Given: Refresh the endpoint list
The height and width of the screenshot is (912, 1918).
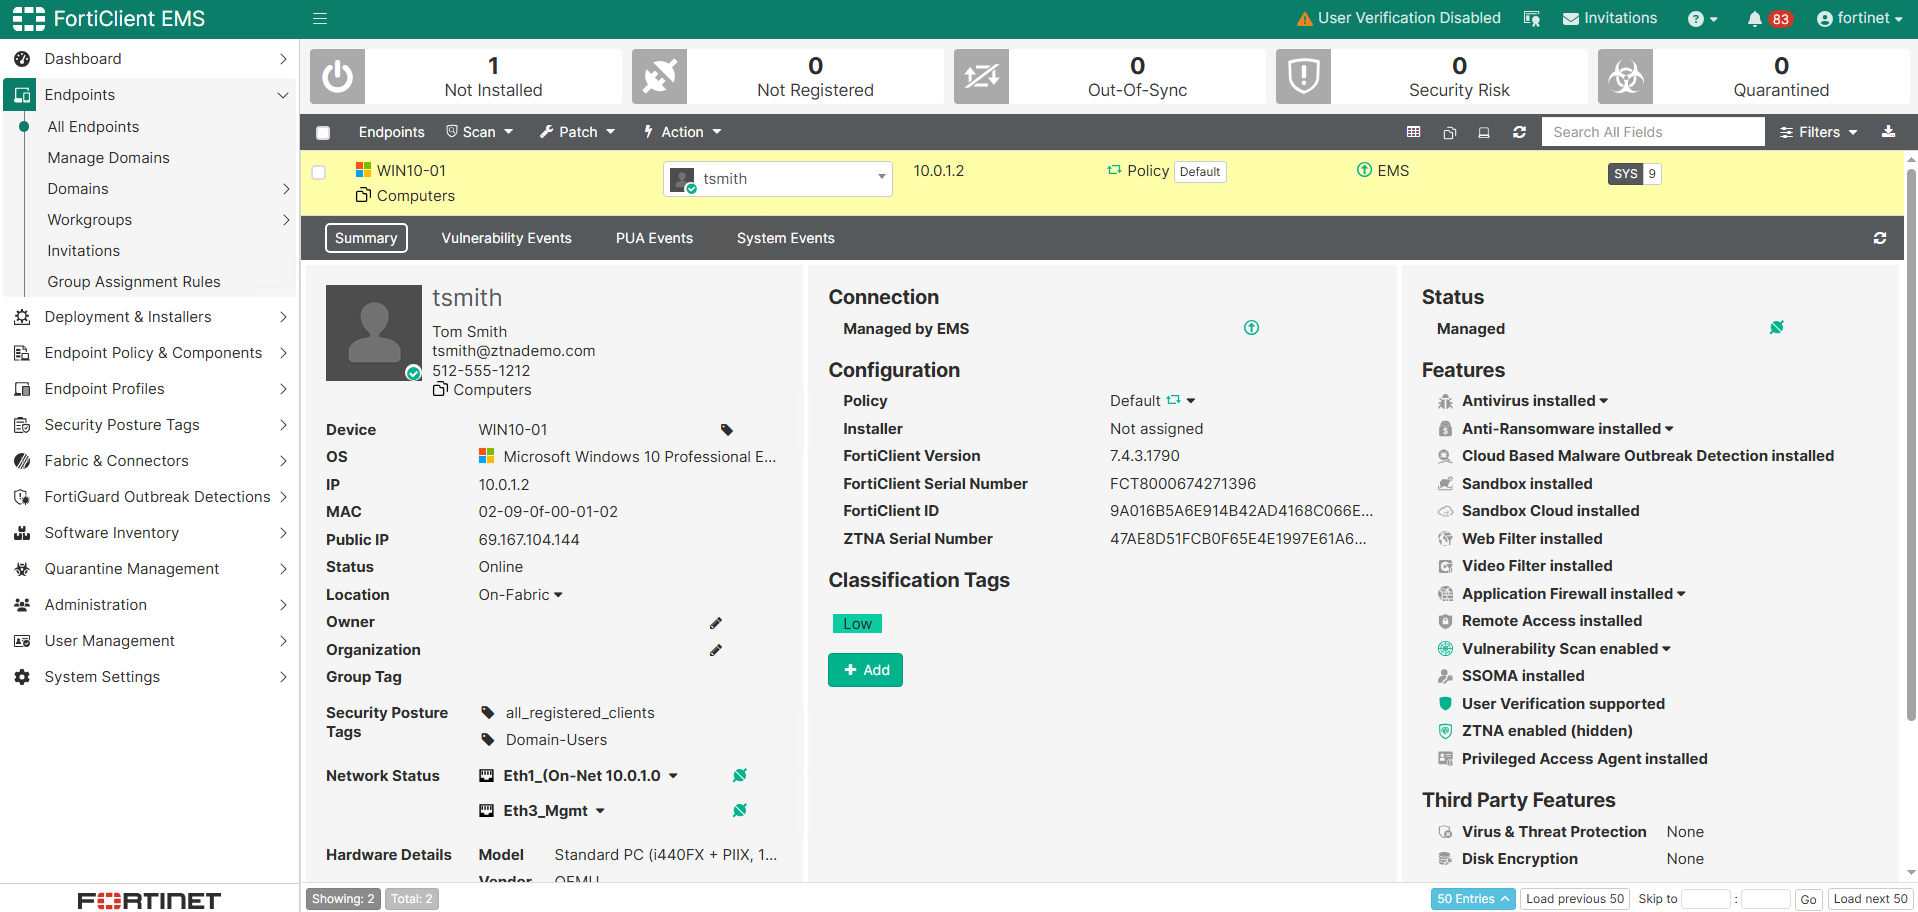Looking at the screenshot, I should coord(1519,131).
